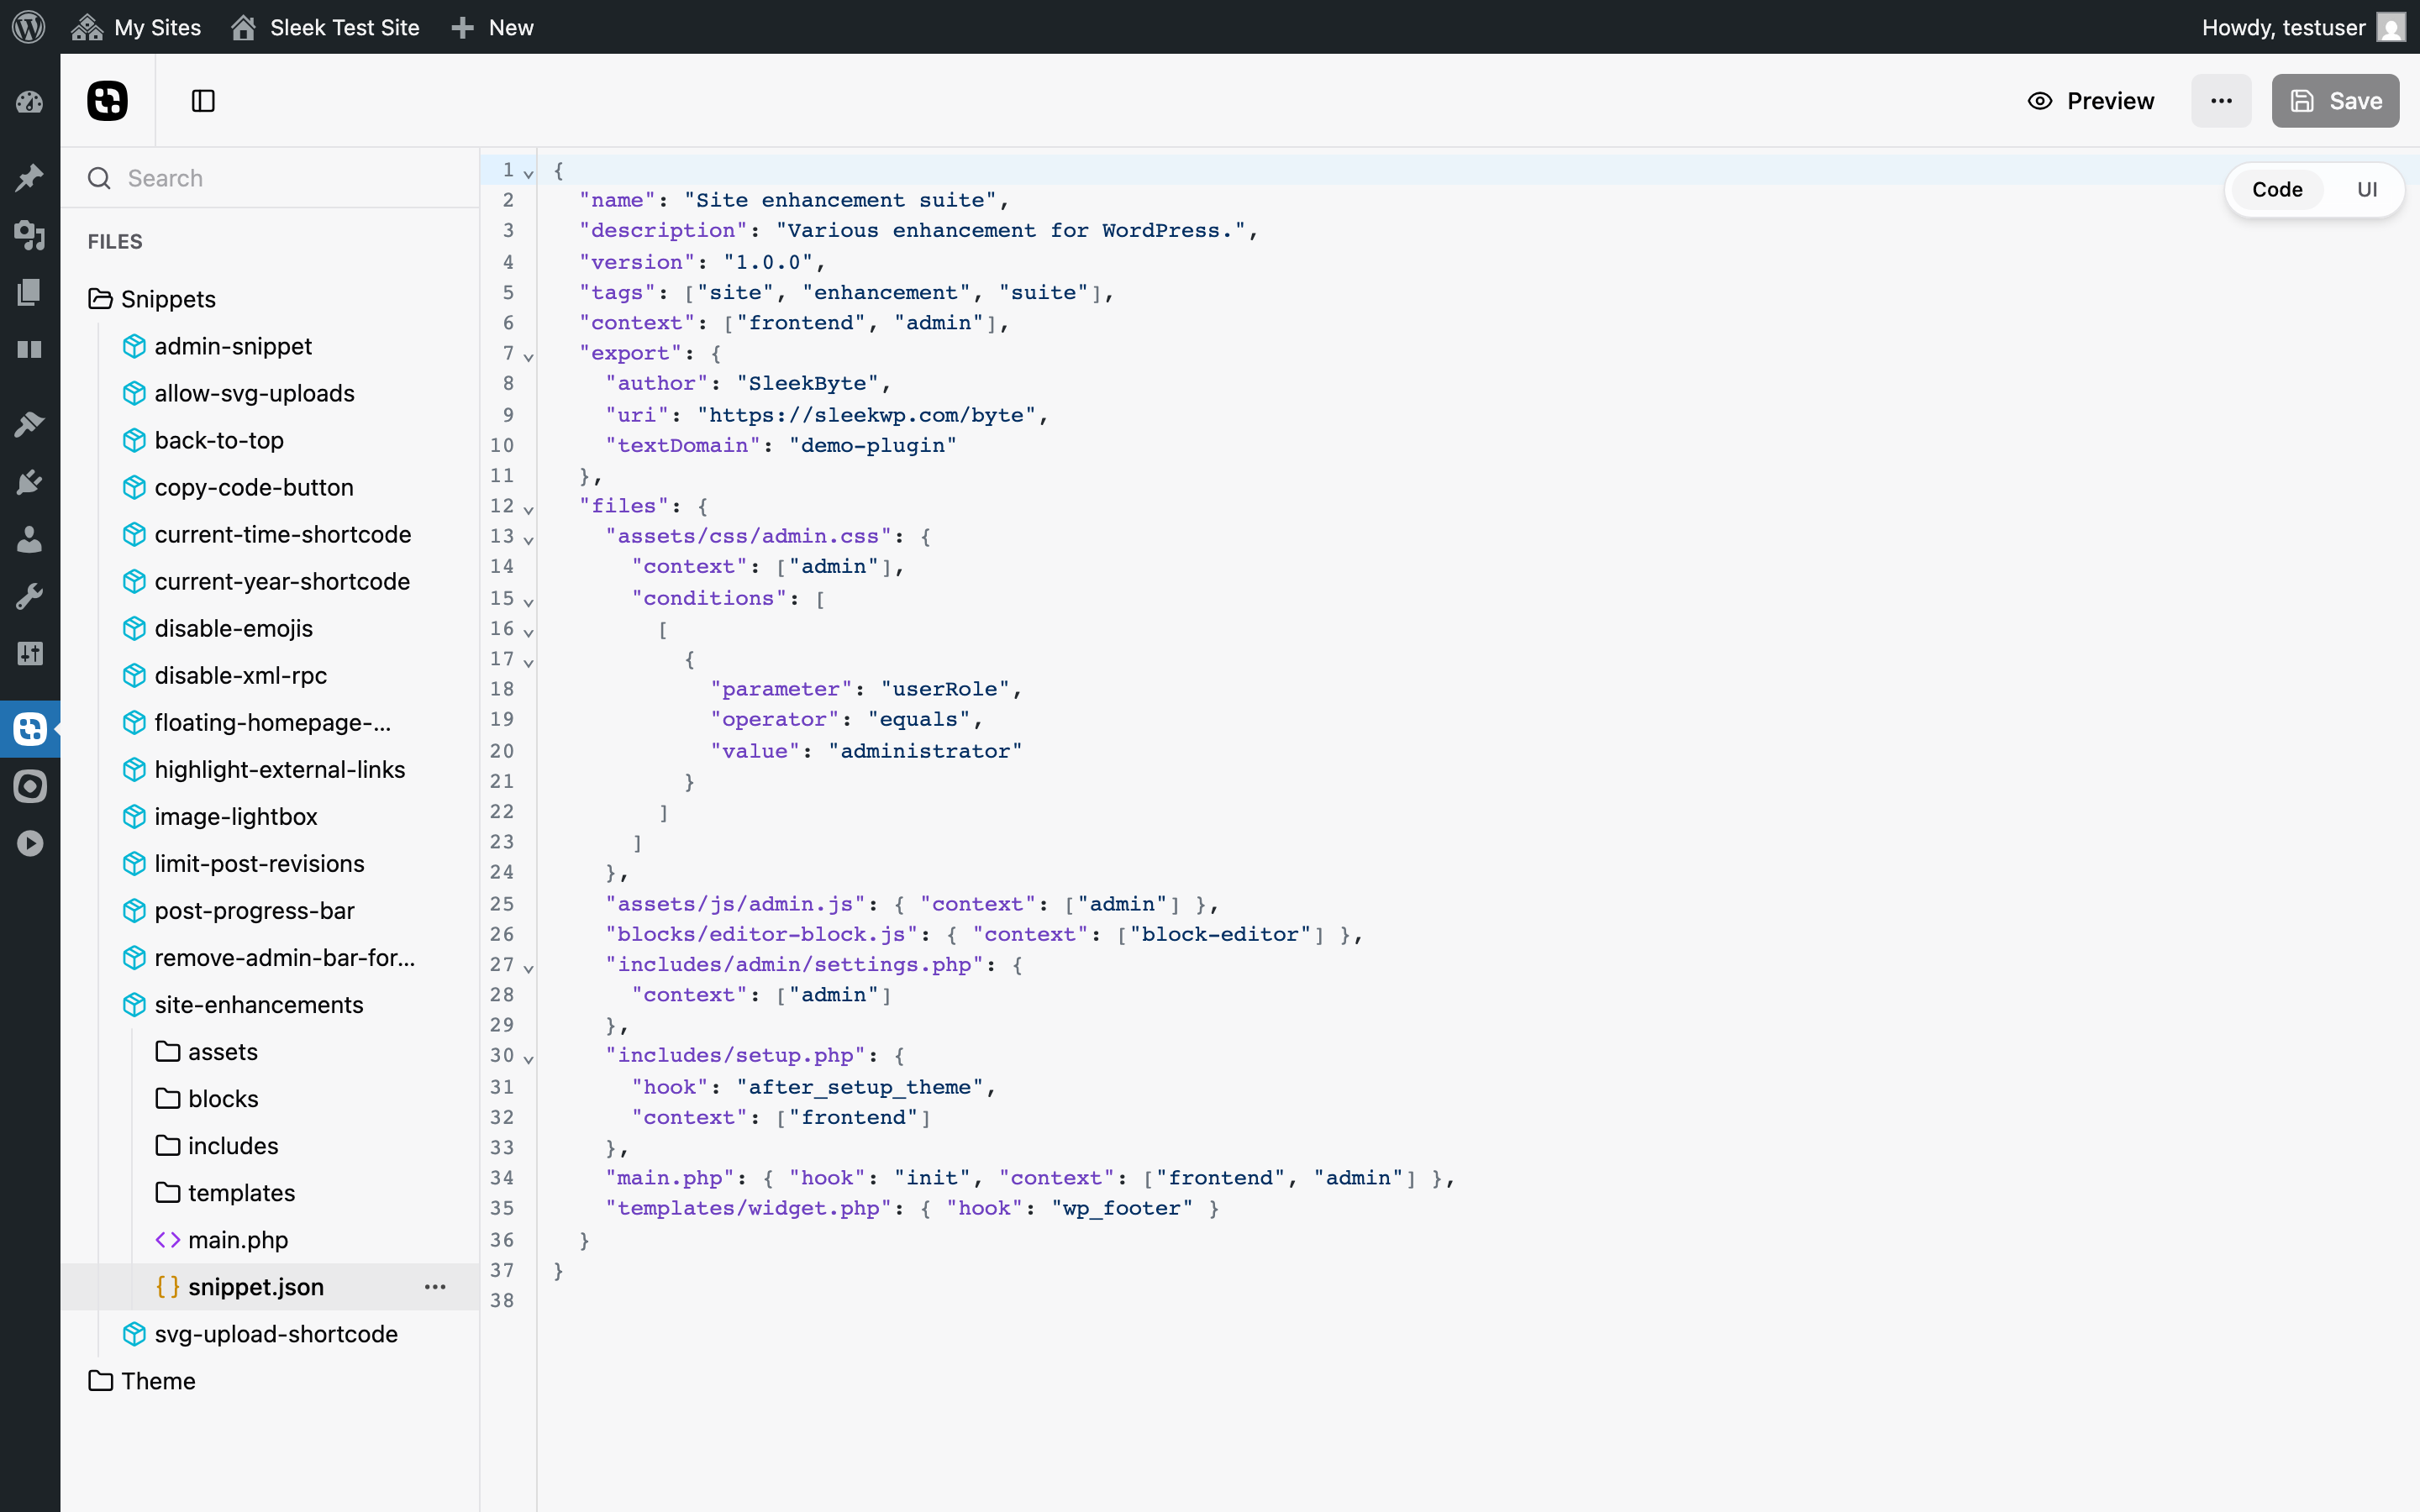Fold the admin.css block at line 13
This screenshot has height=1512, width=2420.
tap(529, 539)
